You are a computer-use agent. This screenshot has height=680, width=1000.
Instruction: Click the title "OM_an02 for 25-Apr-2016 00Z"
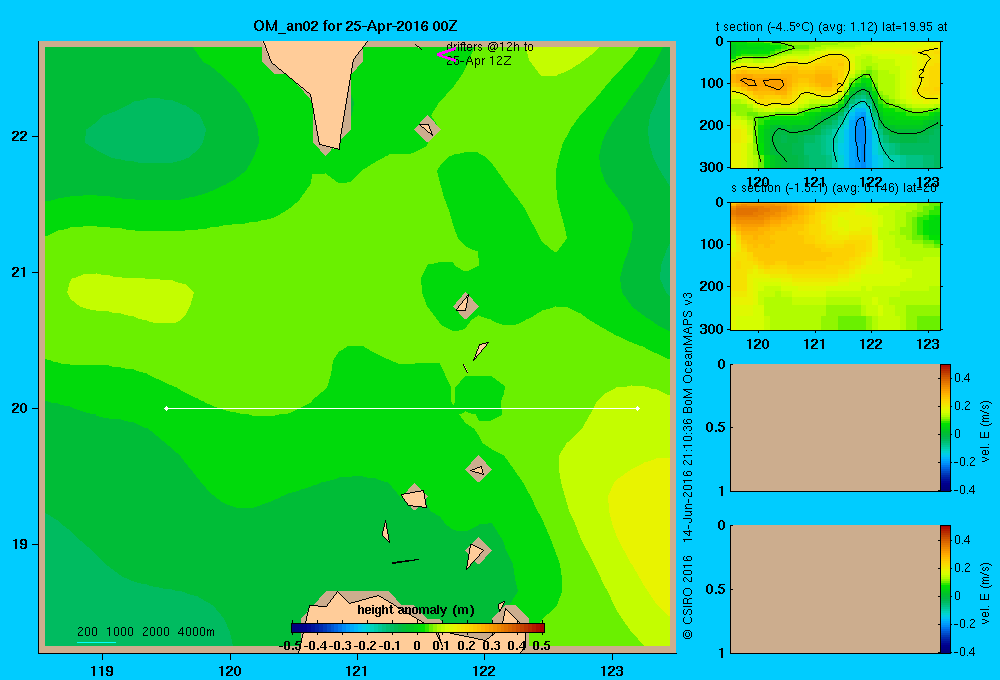[355, 26]
